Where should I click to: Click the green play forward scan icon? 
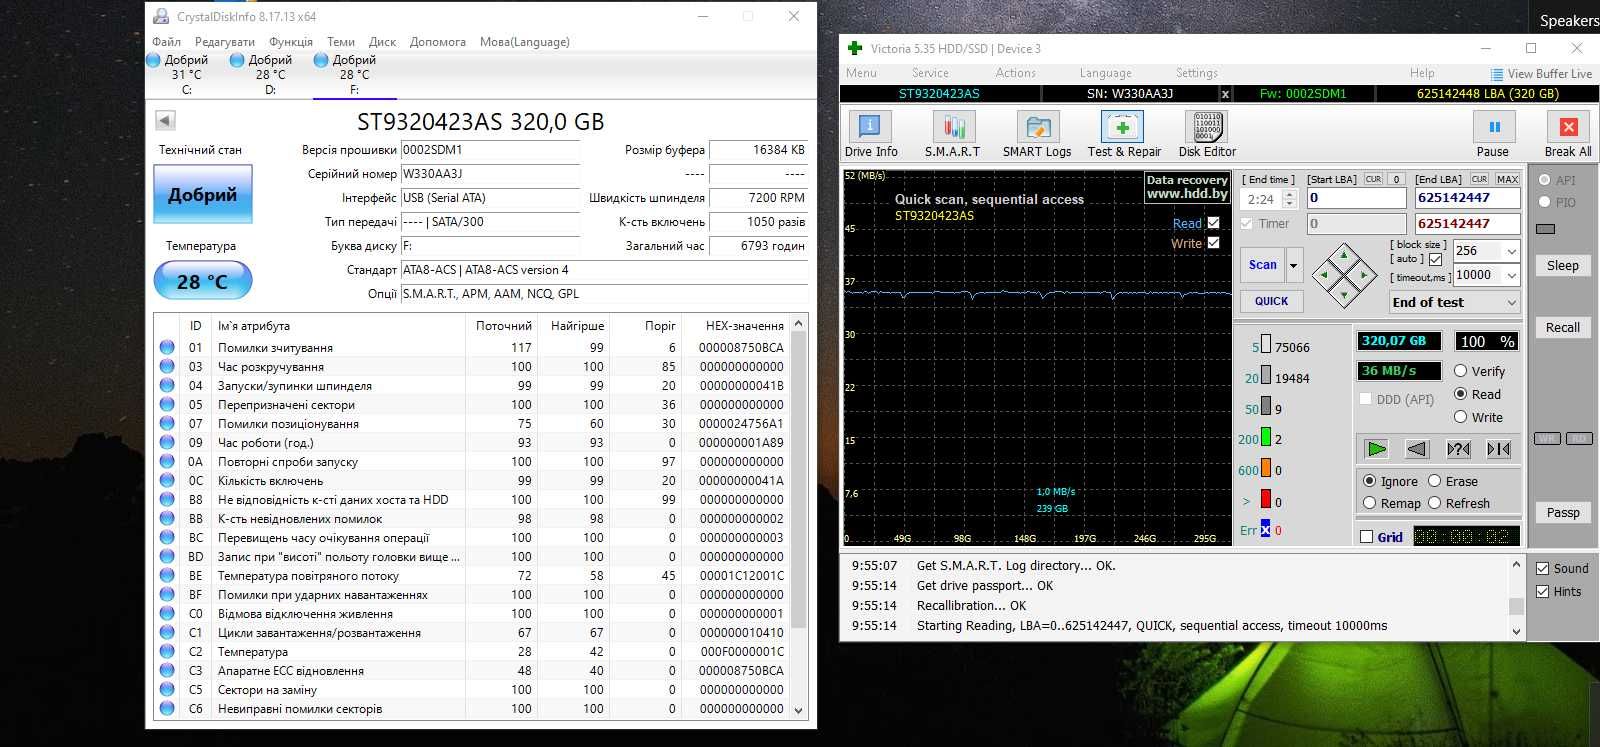click(1377, 449)
